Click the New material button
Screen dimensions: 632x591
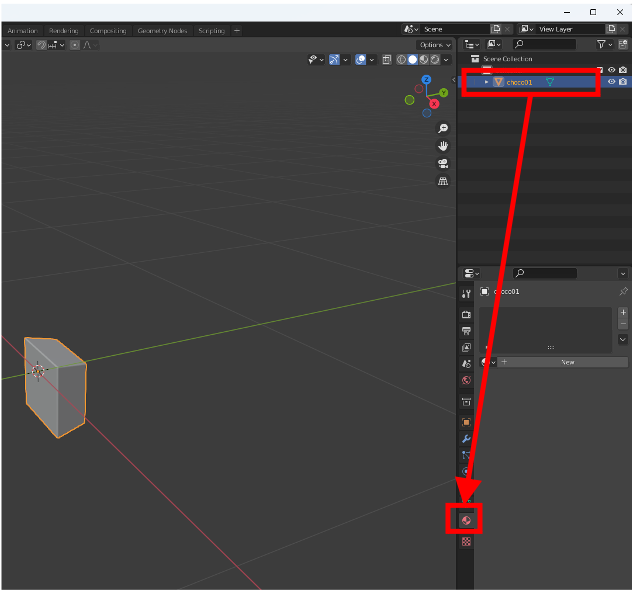coord(567,362)
